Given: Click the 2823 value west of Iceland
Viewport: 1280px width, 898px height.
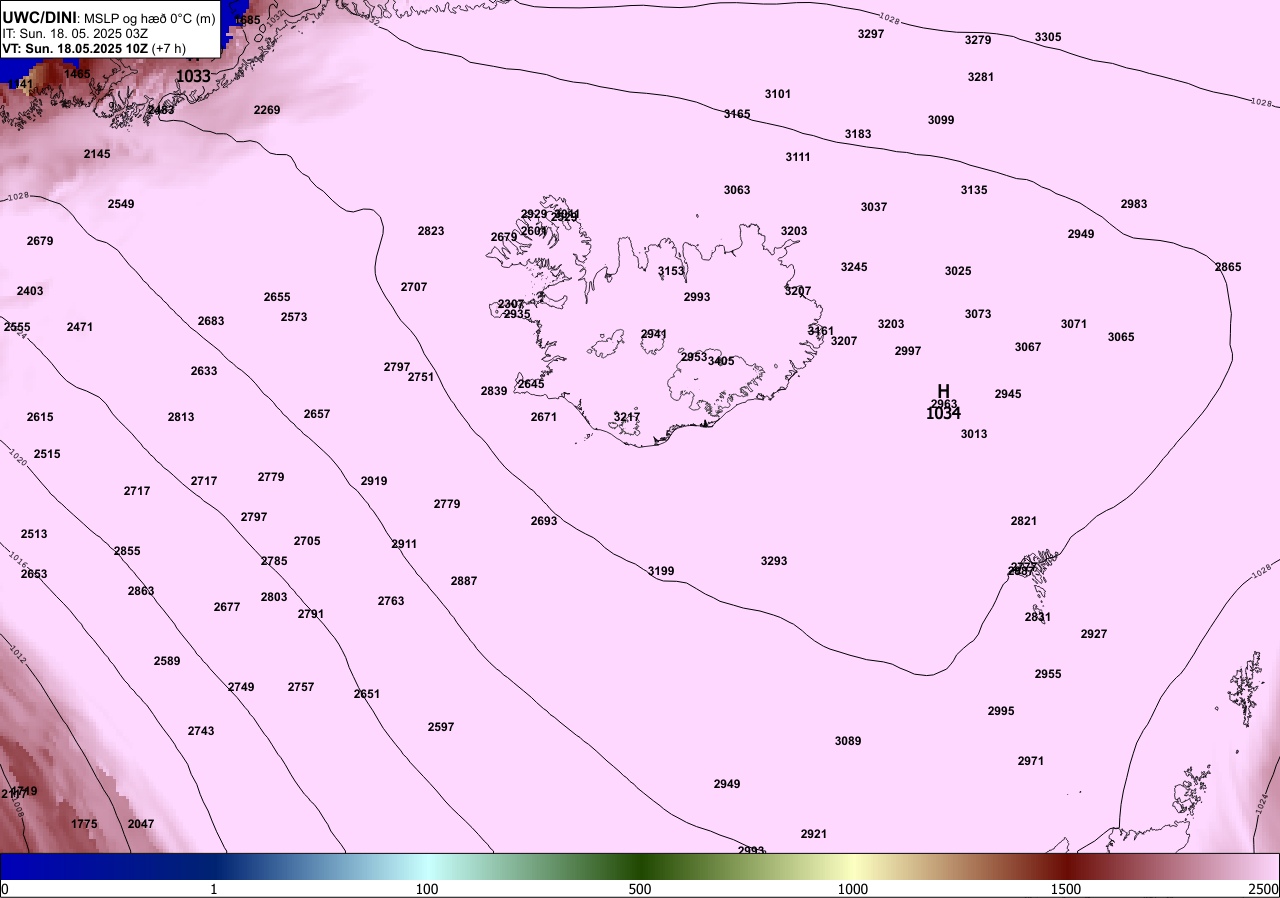Looking at the screenshot, I should click(x=431, y=231).
